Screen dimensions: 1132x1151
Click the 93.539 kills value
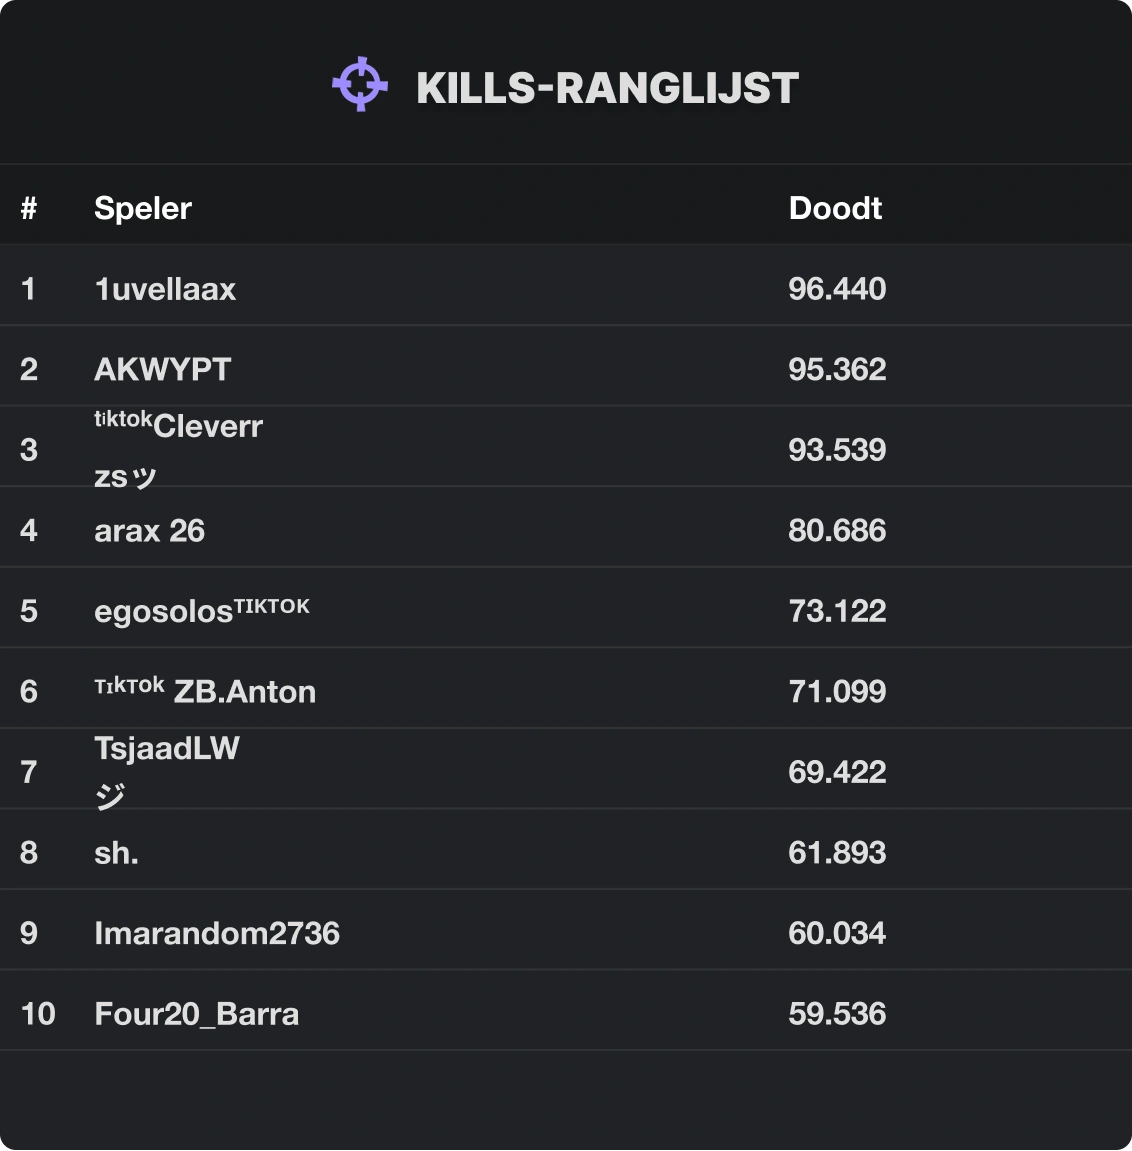click(837, 450)
